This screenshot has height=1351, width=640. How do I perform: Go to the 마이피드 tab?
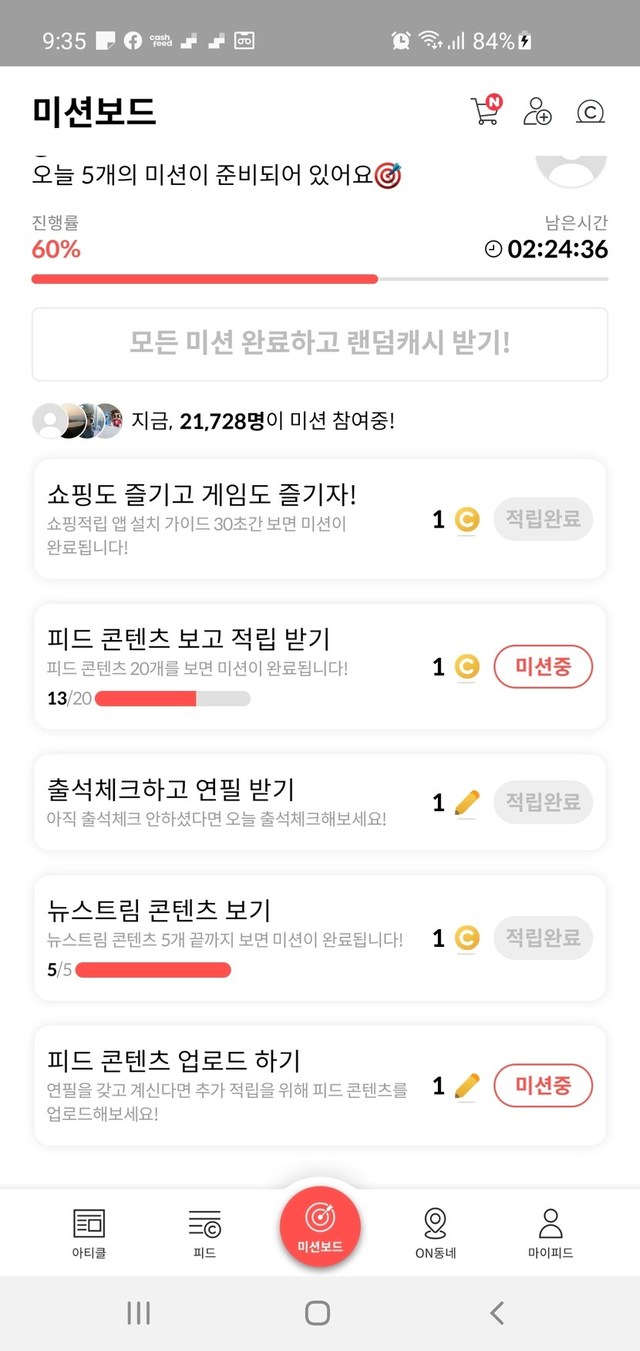coord(551,1232)
